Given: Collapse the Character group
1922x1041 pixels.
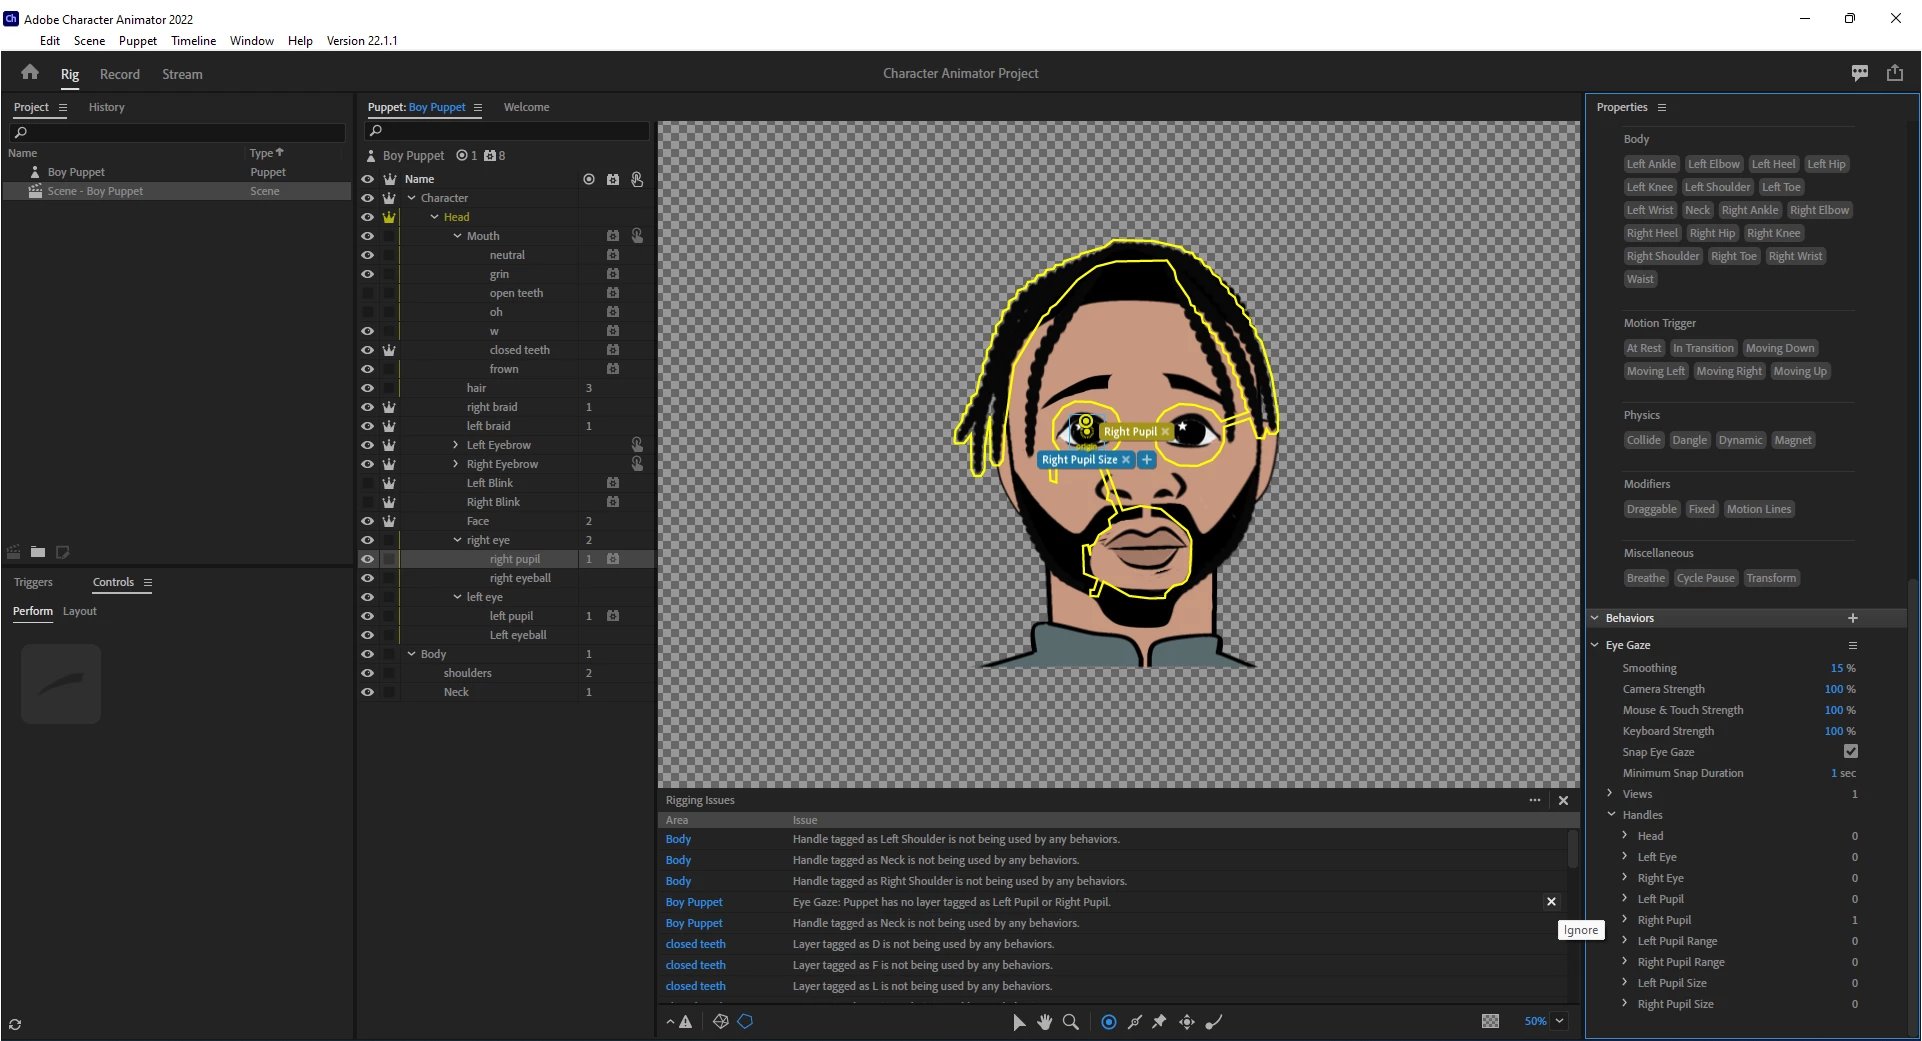Looking at the screenshot, I should [x=411, y=198].
